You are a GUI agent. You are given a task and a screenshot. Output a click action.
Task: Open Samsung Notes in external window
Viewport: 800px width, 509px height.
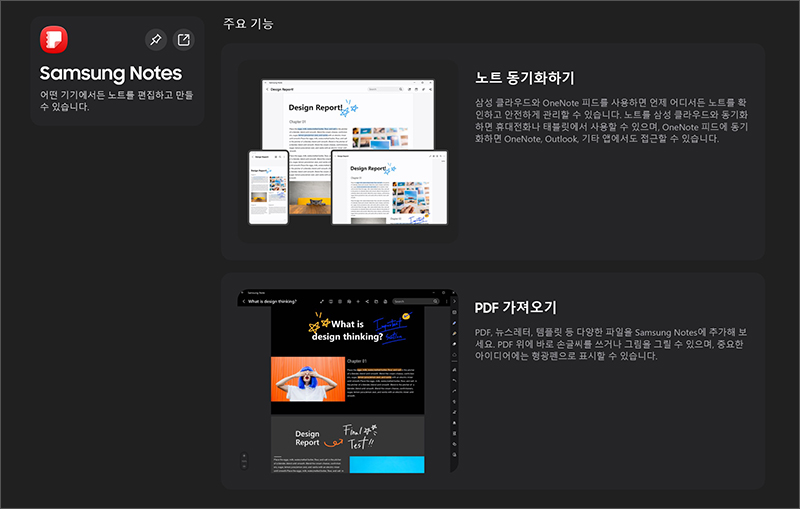(184, 40)
